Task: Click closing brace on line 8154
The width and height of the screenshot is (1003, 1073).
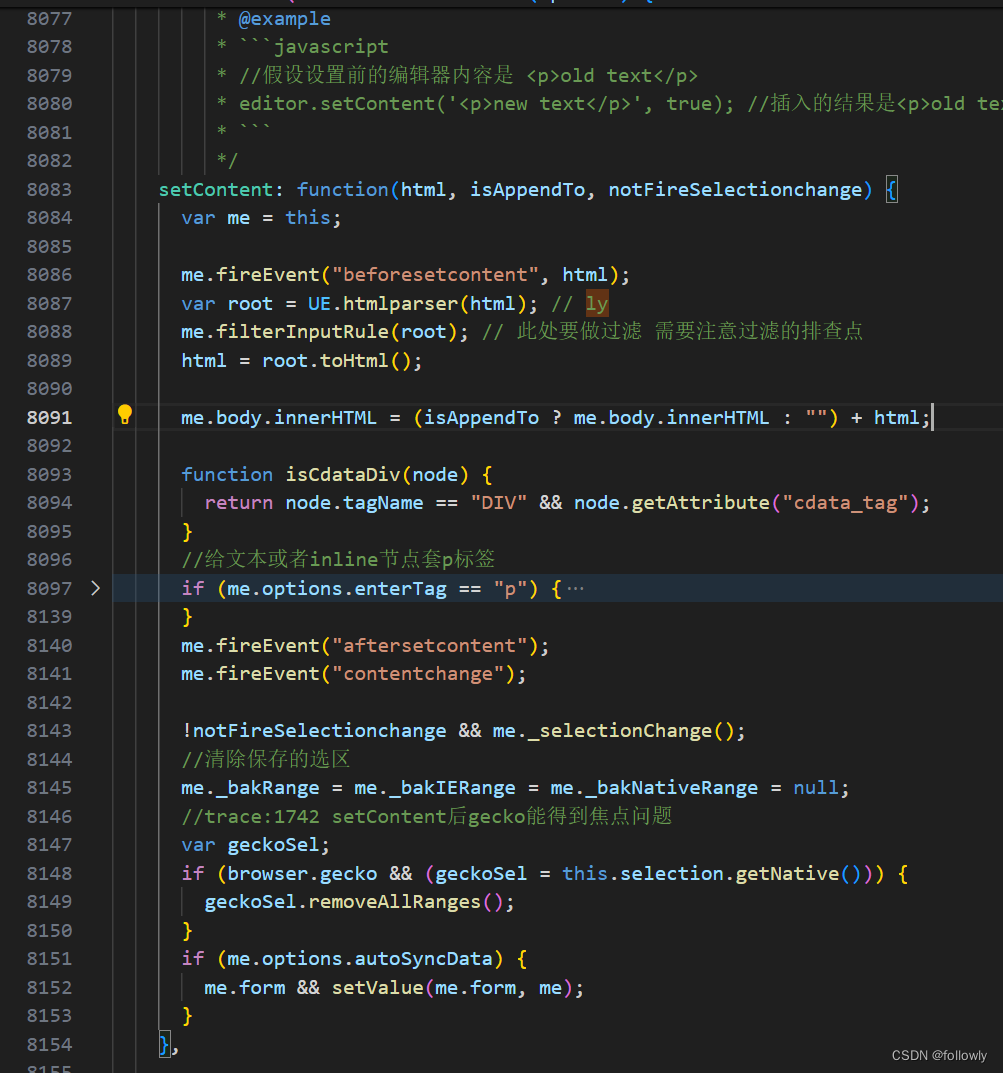Action: (164, 1044)
